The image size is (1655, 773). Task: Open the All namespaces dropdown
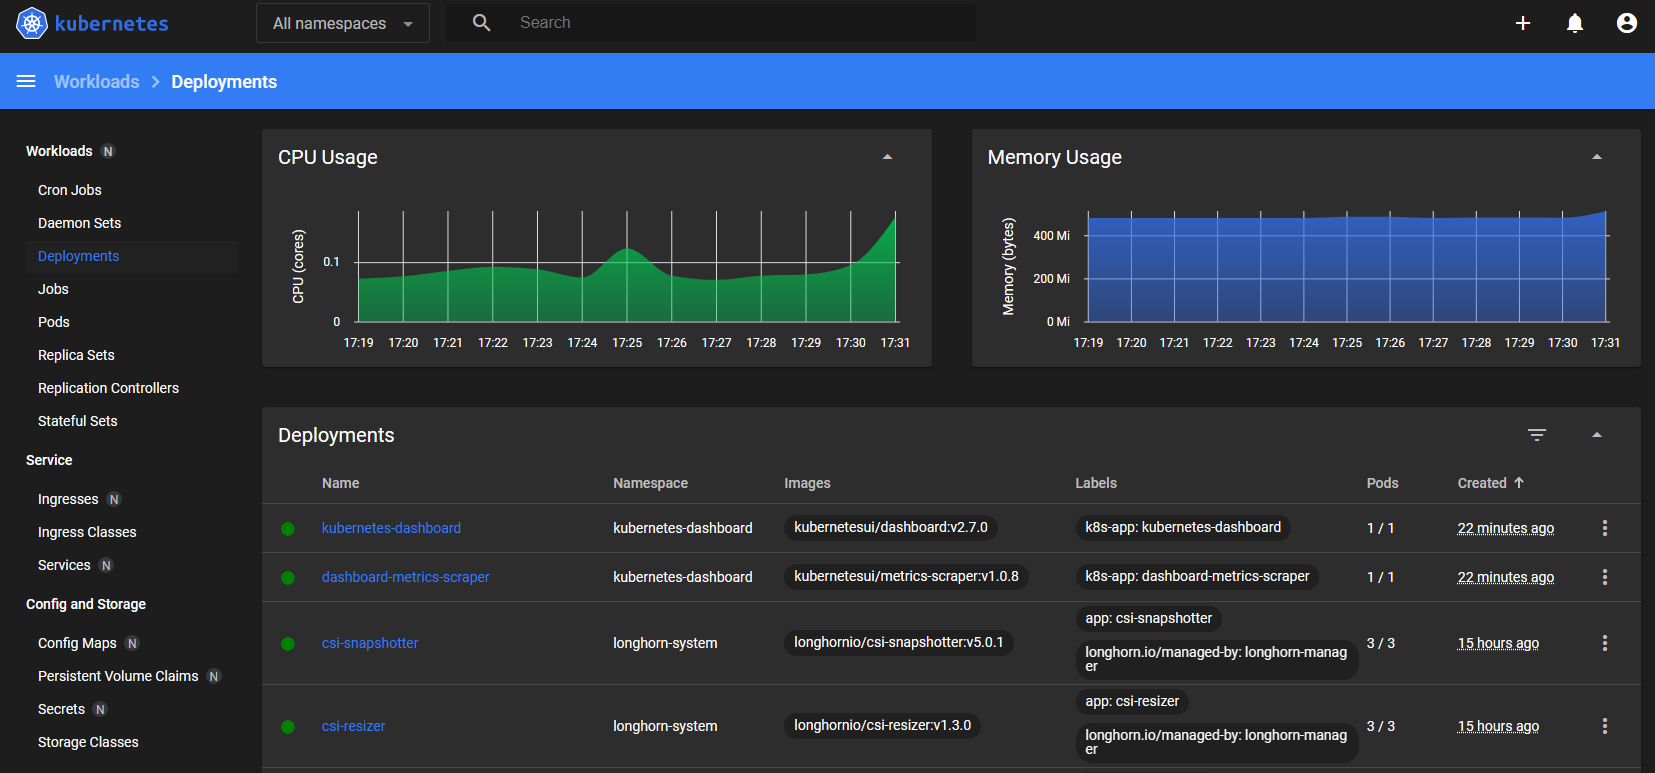pos(342,23)
